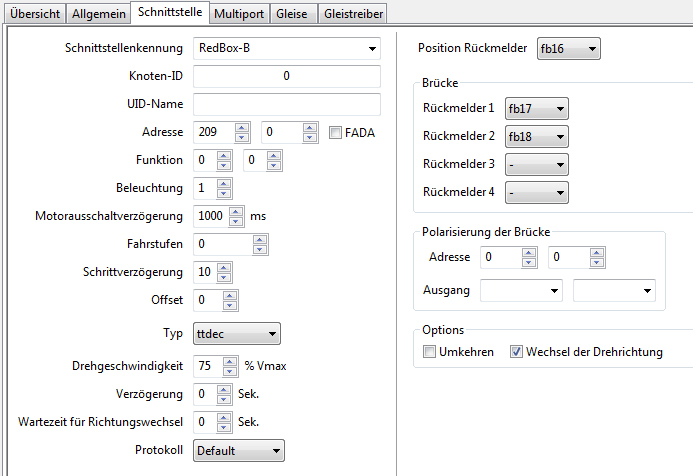The image size is (693, 476).
Task: Uncheck Wechsel der Drehrichtung
Action: pyautogui.click(x=516, y=352)
